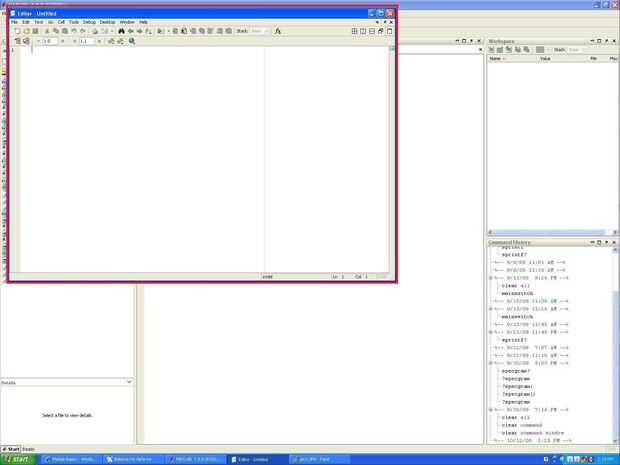
Task: Click the Save icon in Editor toolbar
Action: (x=35, y=31)
